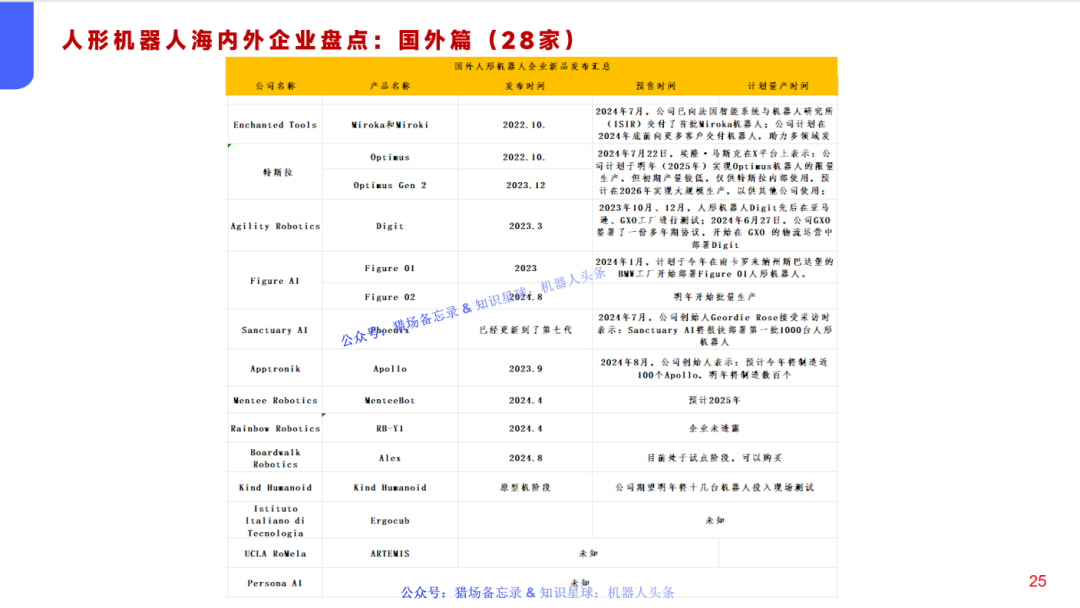Click the Optimus product cell in 特斯拉 row
Image resolution: width=1080 pixels, height=608 pixels.
[390, 158]
